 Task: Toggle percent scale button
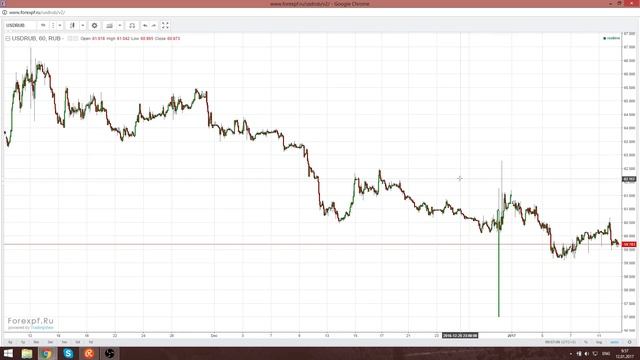click(x=586, y=342)
